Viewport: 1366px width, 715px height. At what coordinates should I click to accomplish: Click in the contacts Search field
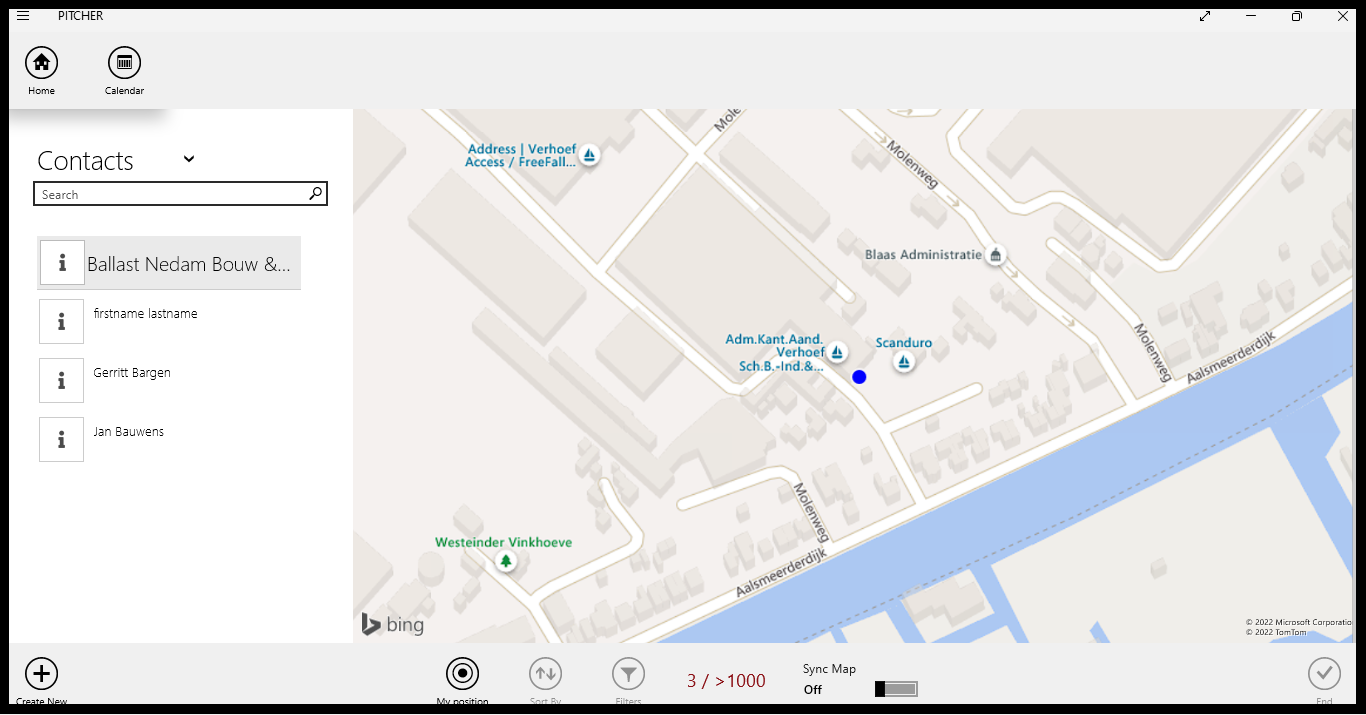click(x=170, y=194)
